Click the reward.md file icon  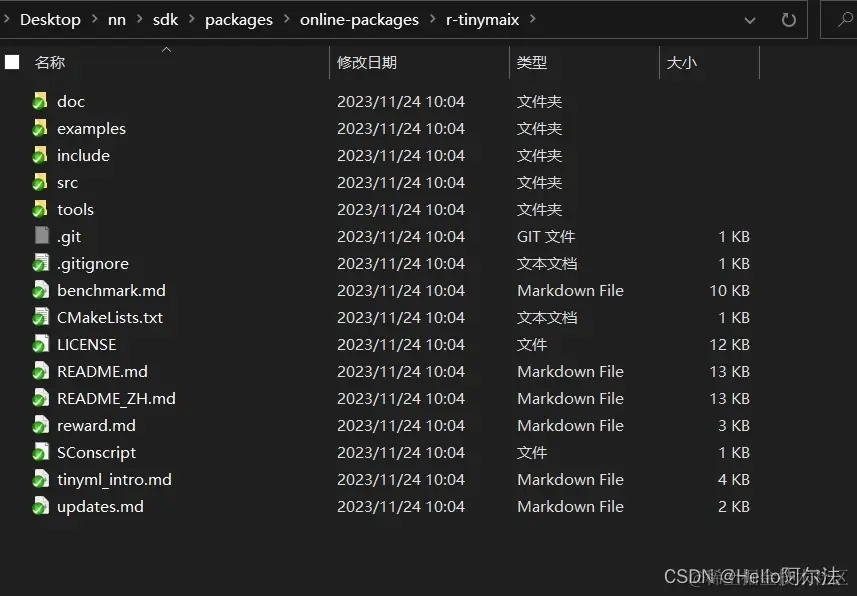pyautogui.click(x=40, y=425)
